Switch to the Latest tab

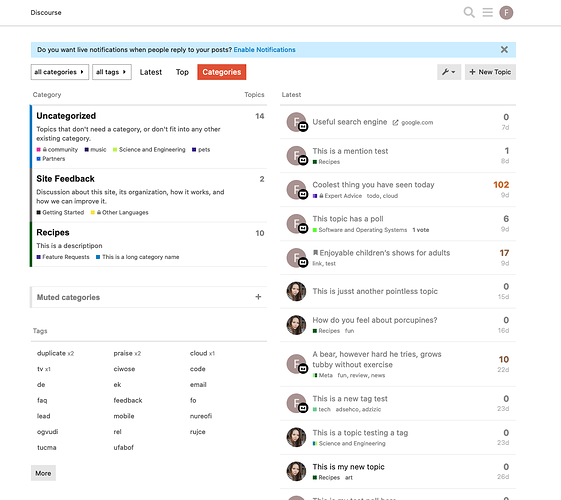click(151, 72)
